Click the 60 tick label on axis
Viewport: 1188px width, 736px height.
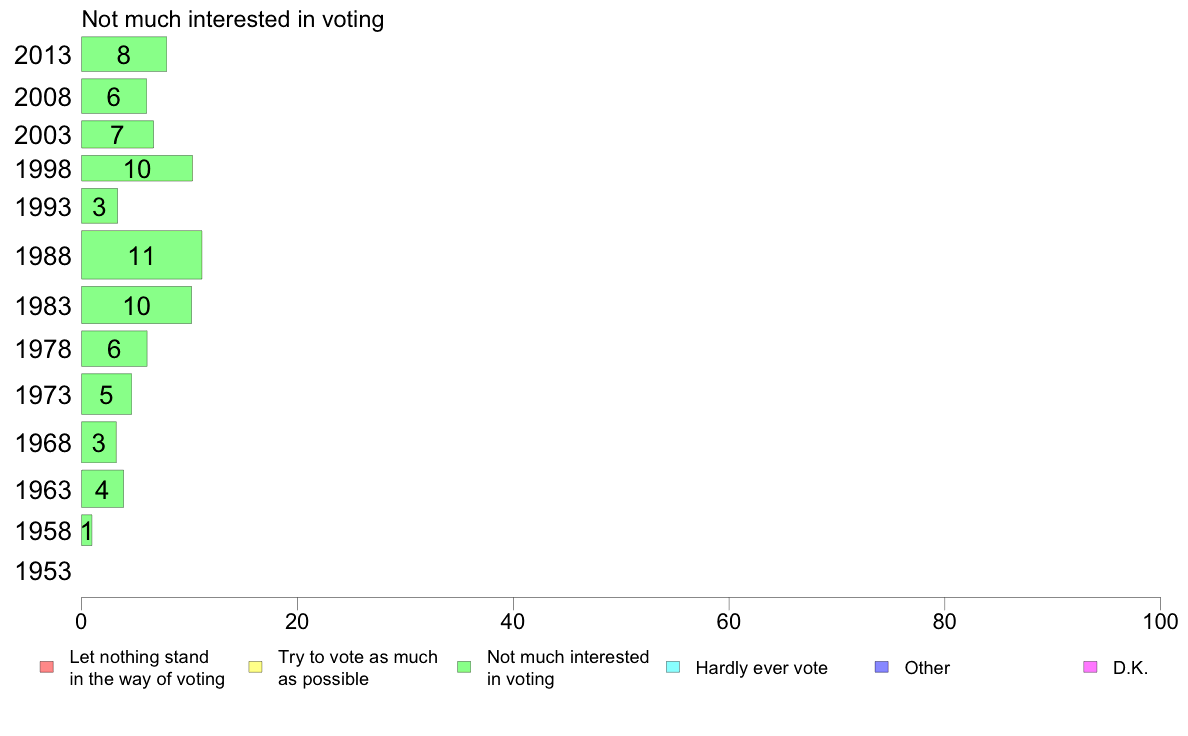[729, 622]
